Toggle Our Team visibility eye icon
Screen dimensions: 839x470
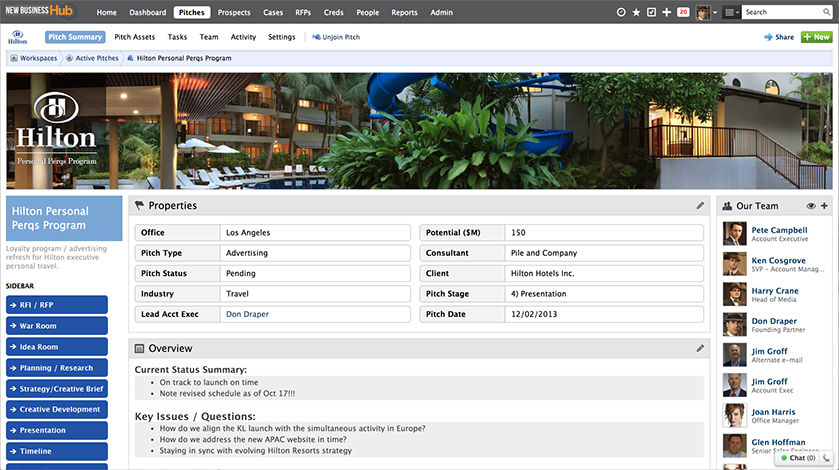coord(811,206)
